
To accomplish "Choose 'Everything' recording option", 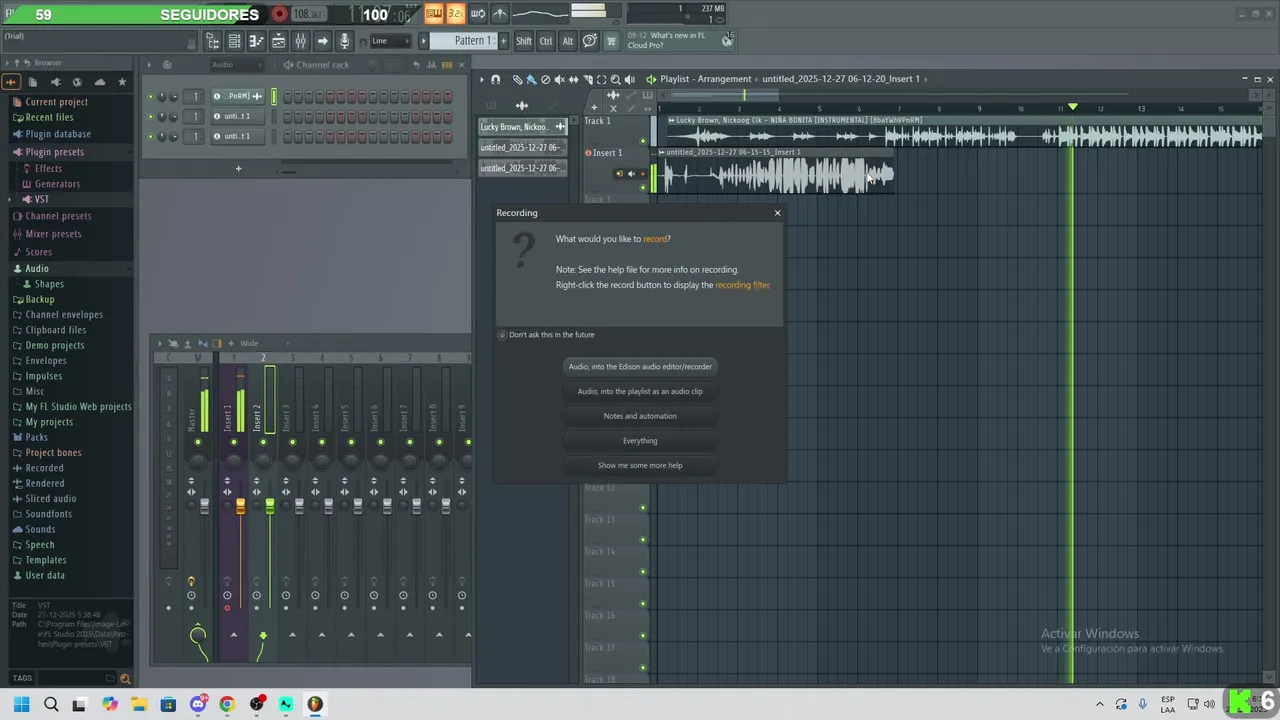I will tap(640, 441).
